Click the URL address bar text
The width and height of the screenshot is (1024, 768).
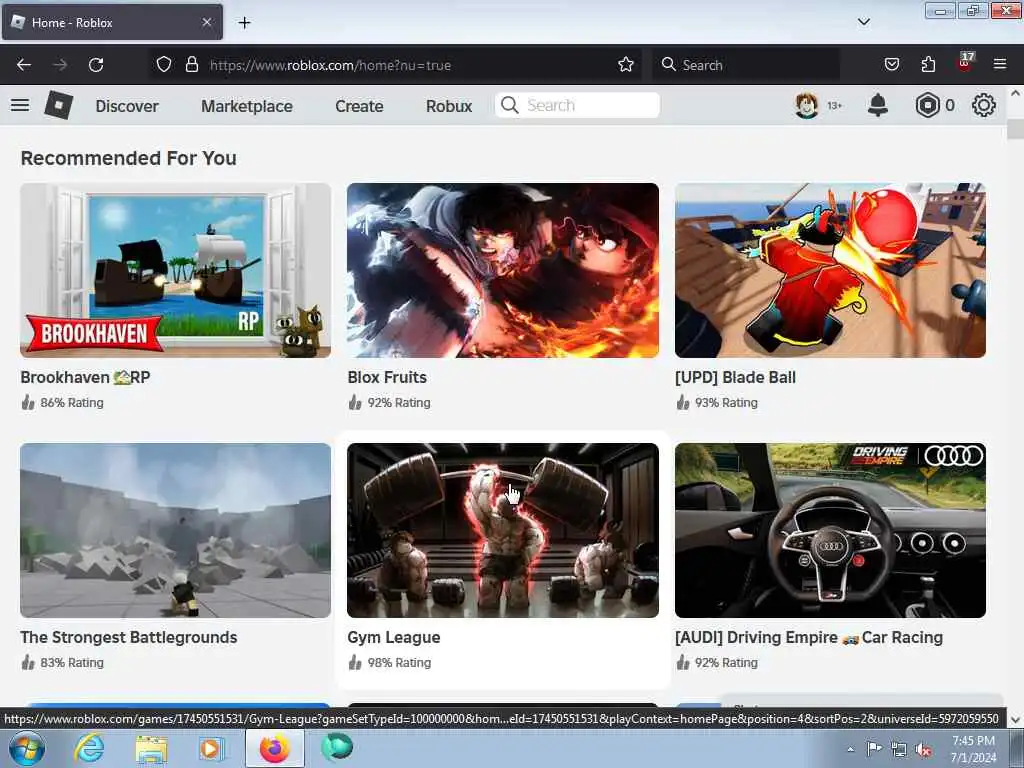click(x=330, y=65)
